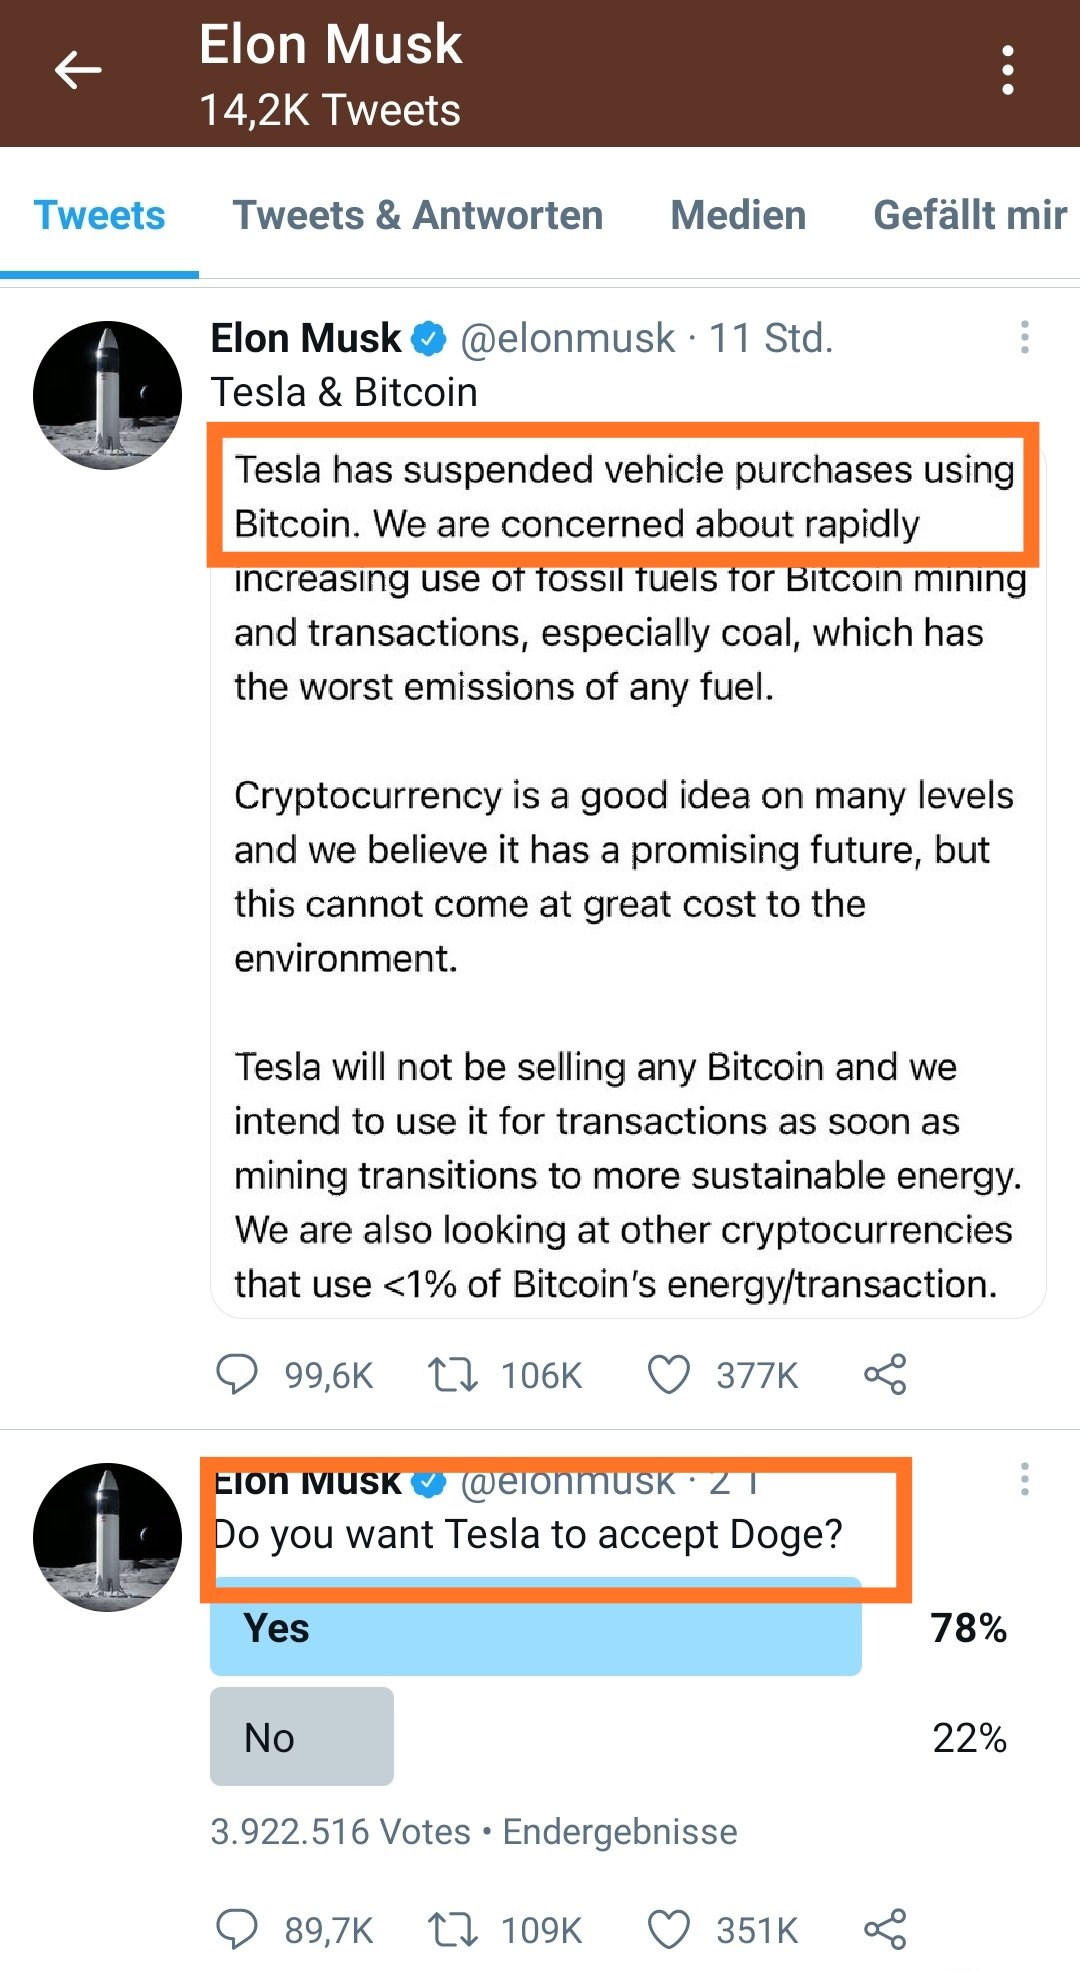Retweet the Doge poll tweet
Viewport: 1080px width, 1971px height.
point(453,1930)
